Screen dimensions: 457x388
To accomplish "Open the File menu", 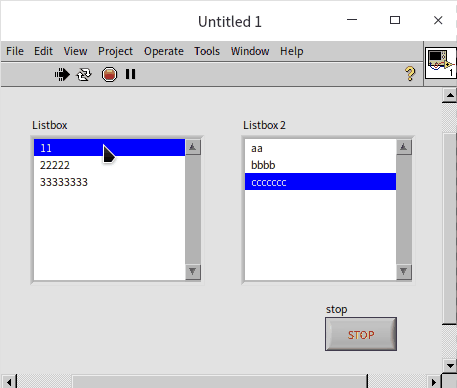I will pos(15,51).
